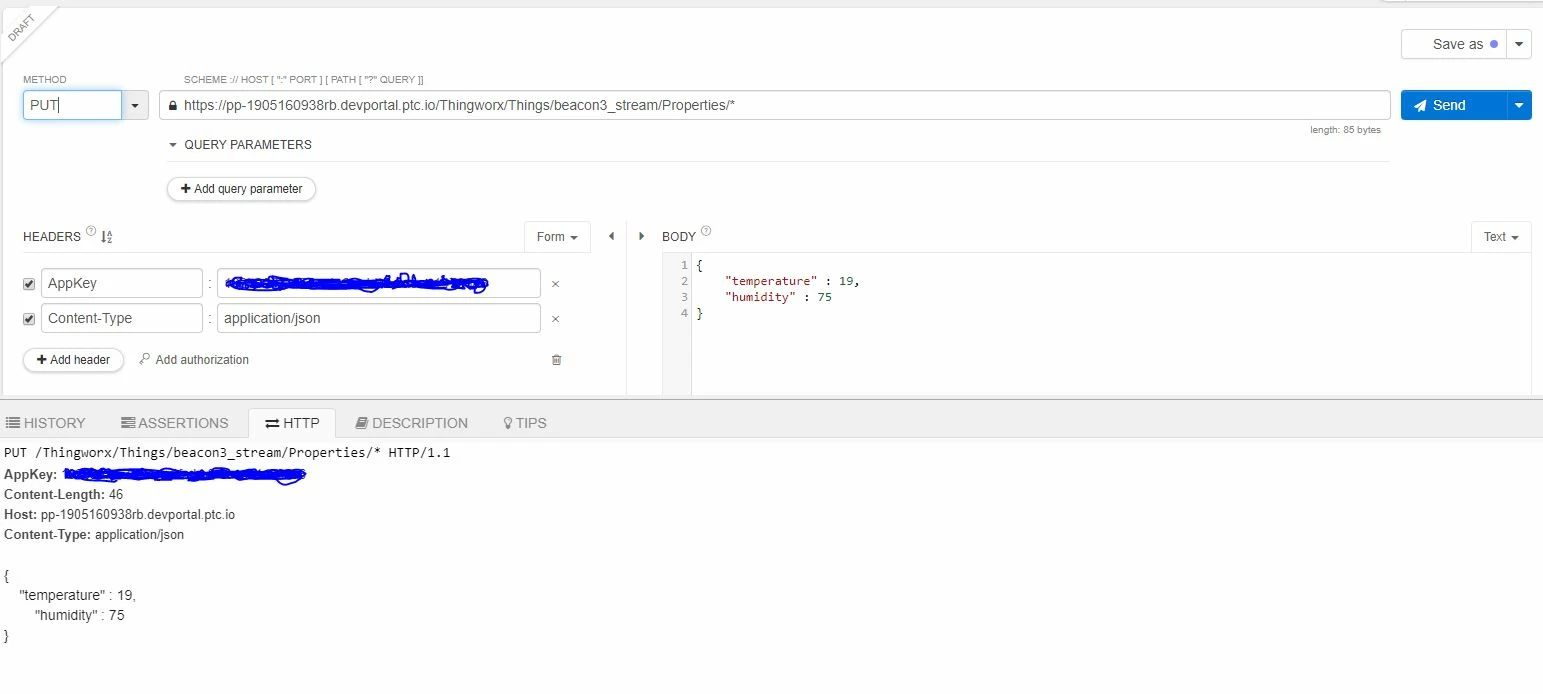Click the Content-Type header name field

coord(122,318)
